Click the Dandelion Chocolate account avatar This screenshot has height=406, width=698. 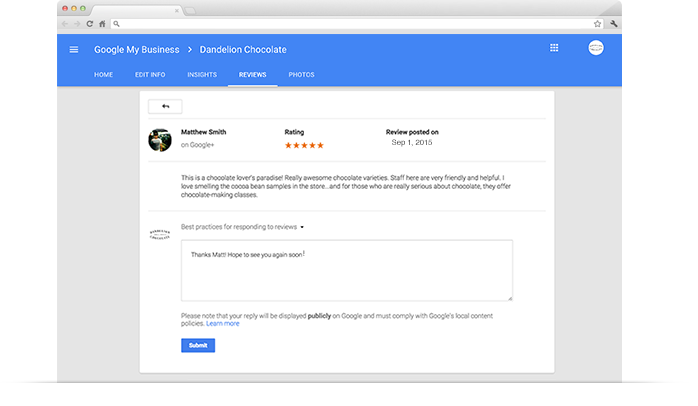pyautogui.click(x=596, y=49)
